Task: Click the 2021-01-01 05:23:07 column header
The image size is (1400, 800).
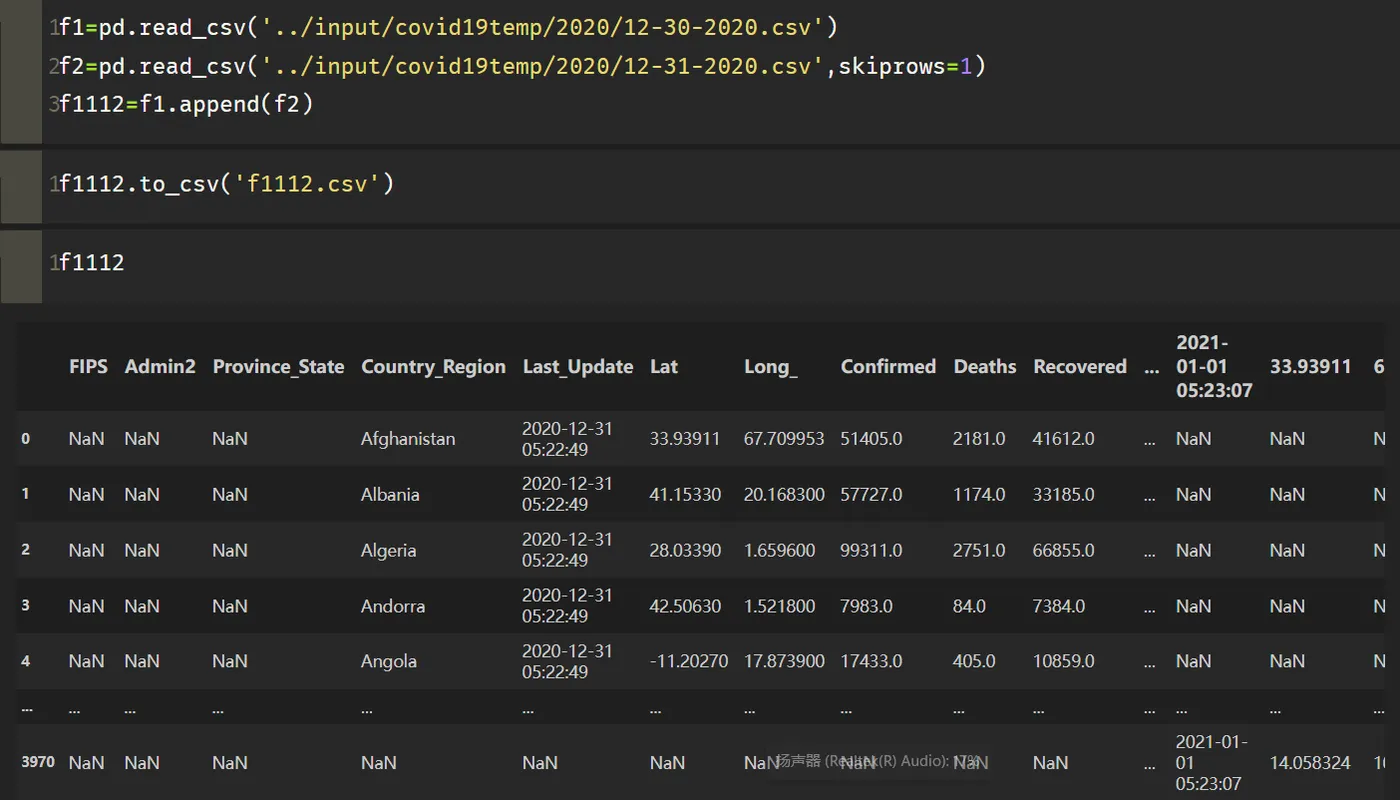Action: [1214, 367]
